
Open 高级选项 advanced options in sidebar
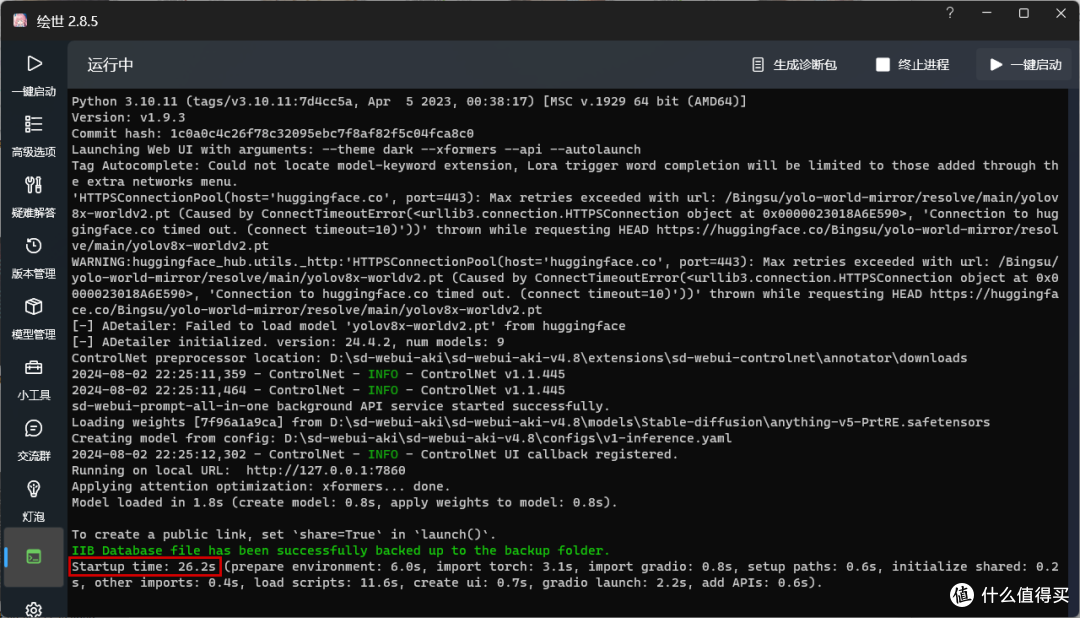point(34,136)
